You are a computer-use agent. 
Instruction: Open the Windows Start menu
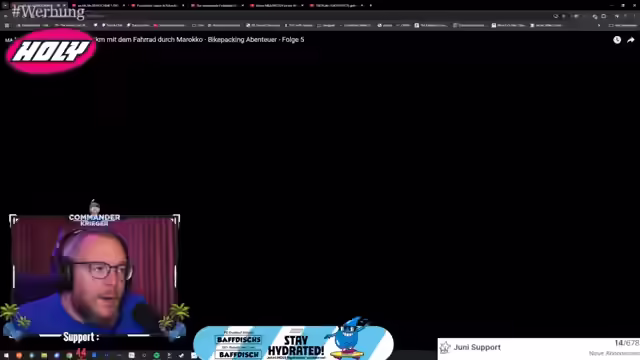click(6, 356)
